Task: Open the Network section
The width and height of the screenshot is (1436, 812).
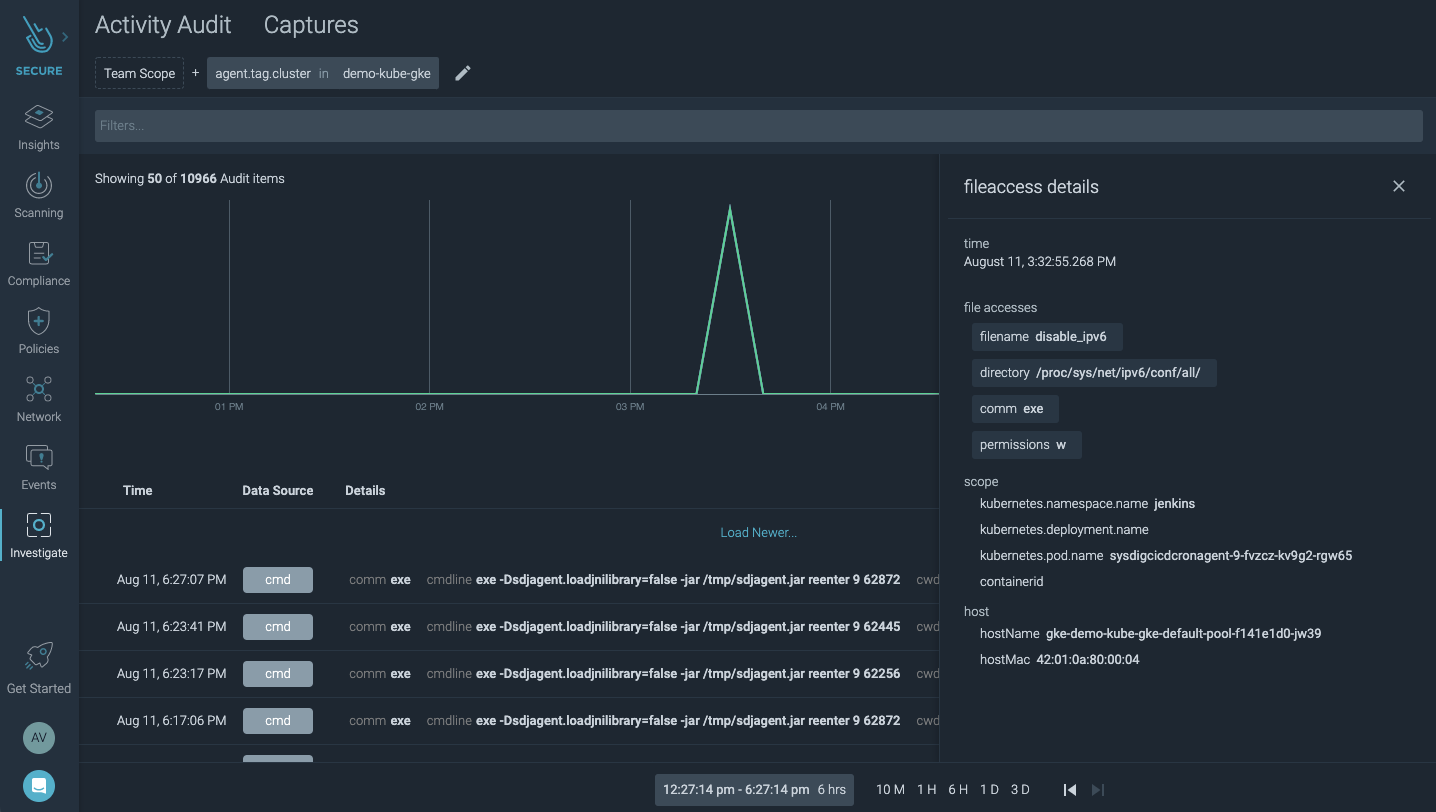Action: point(39,400)
